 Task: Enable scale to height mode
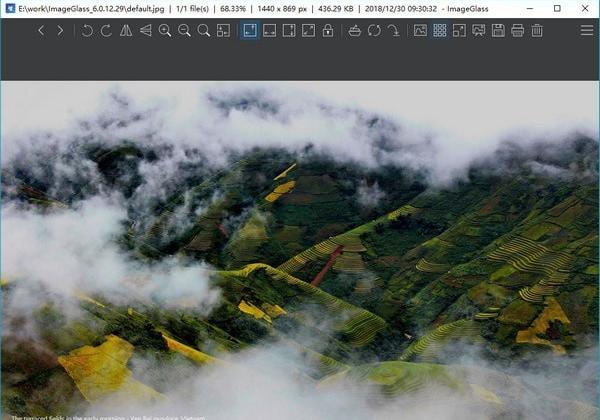click(x=289, y=31)
